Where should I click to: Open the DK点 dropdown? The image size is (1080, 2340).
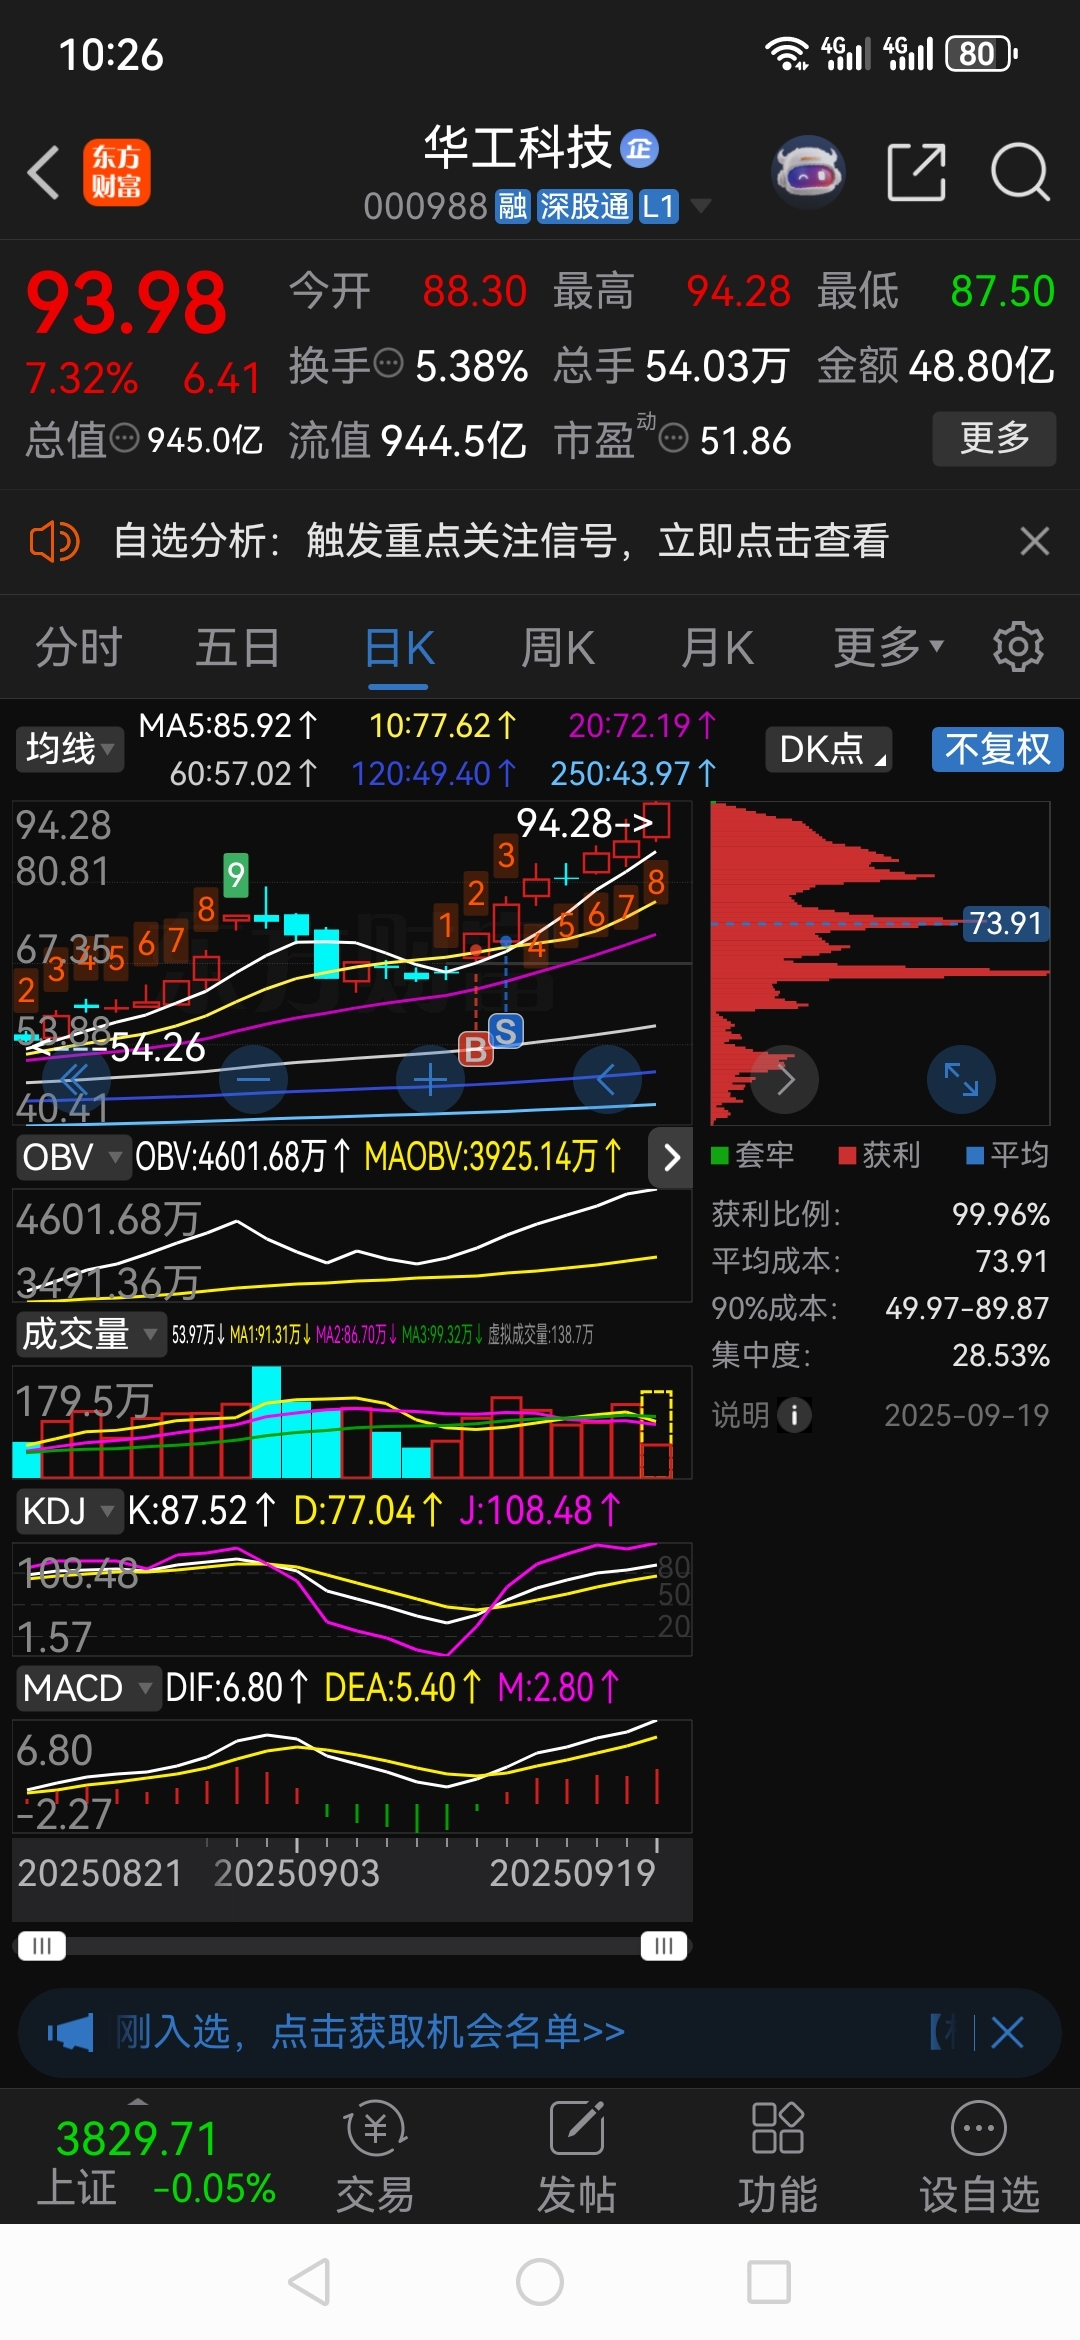(x=829, y=749)
